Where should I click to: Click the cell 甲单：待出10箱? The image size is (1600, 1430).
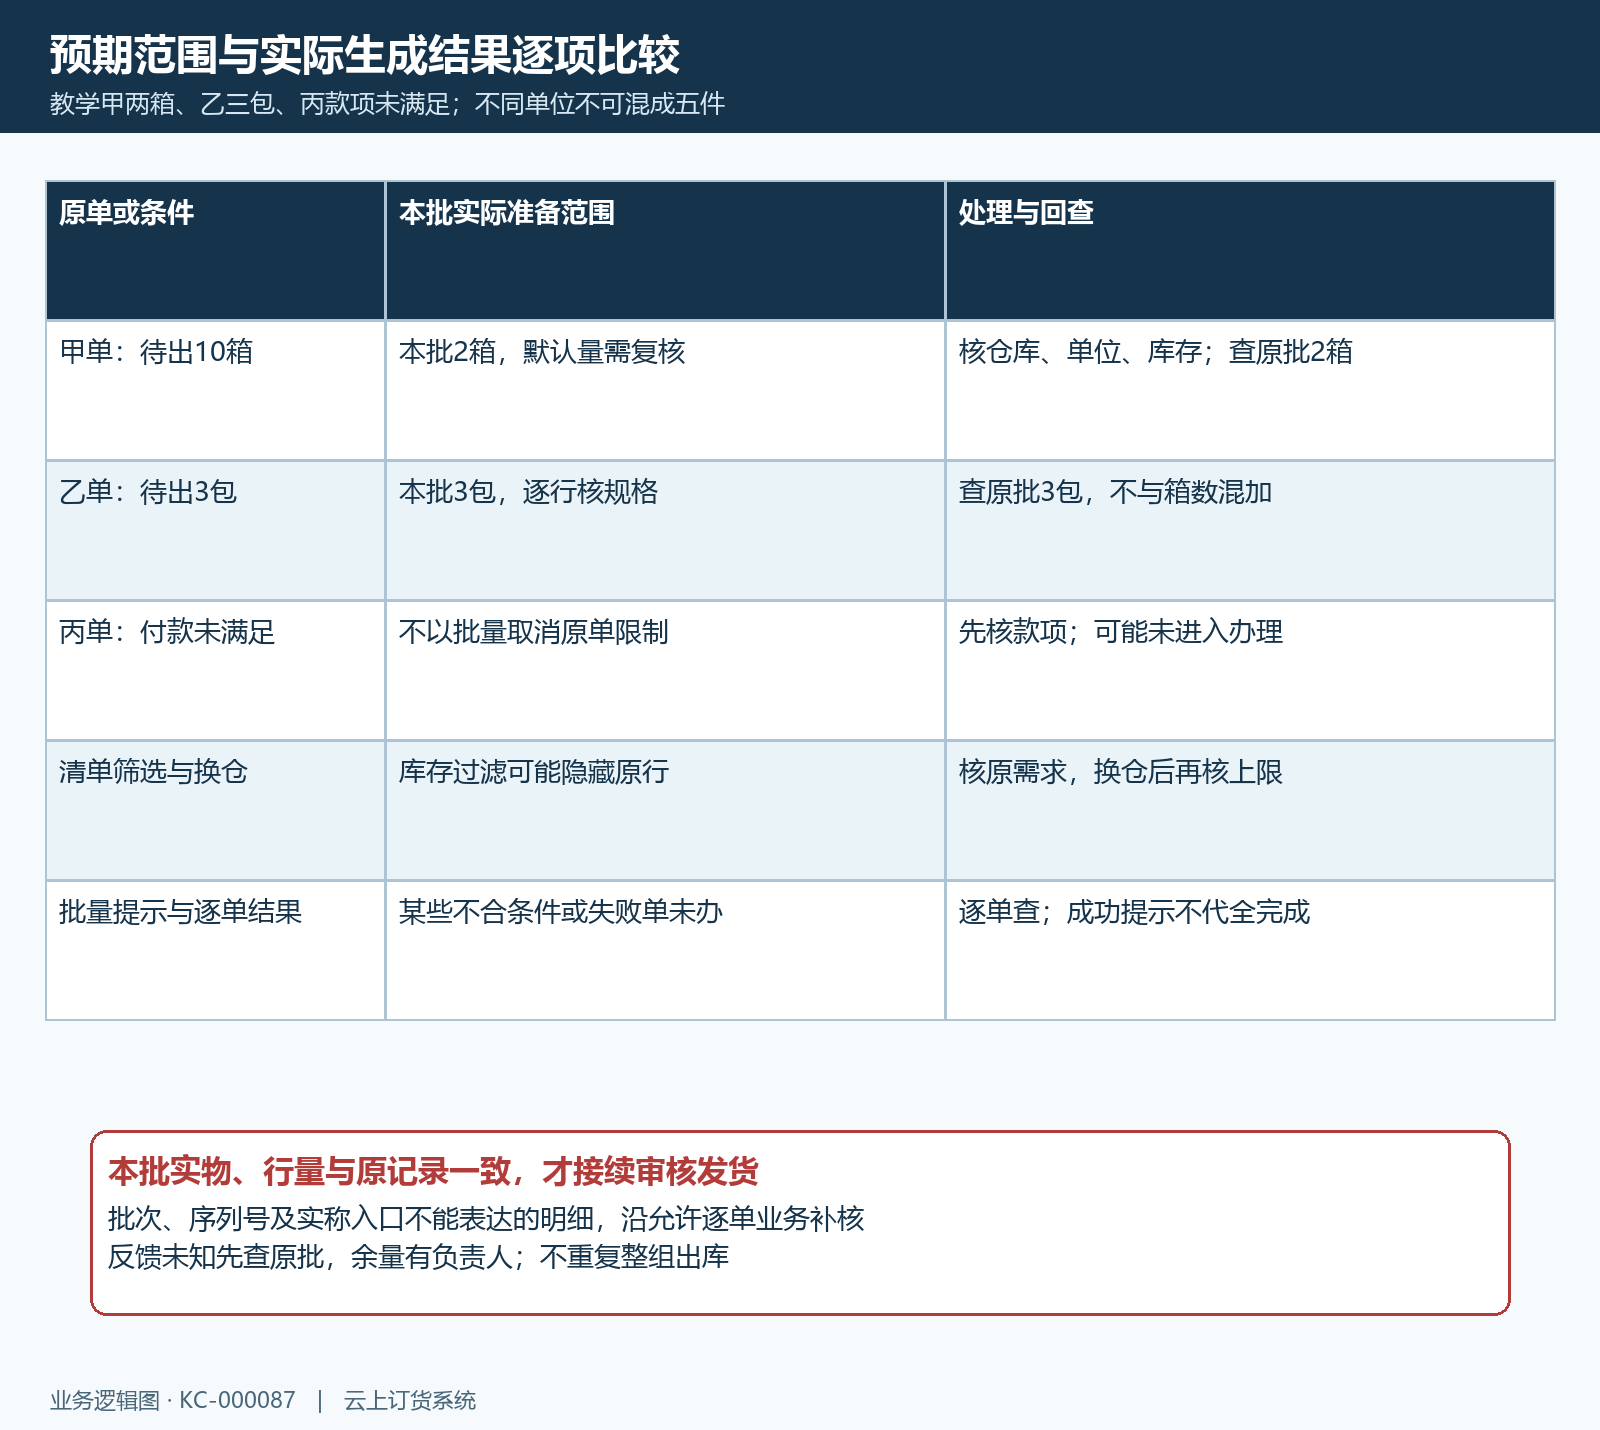[216, 391]
